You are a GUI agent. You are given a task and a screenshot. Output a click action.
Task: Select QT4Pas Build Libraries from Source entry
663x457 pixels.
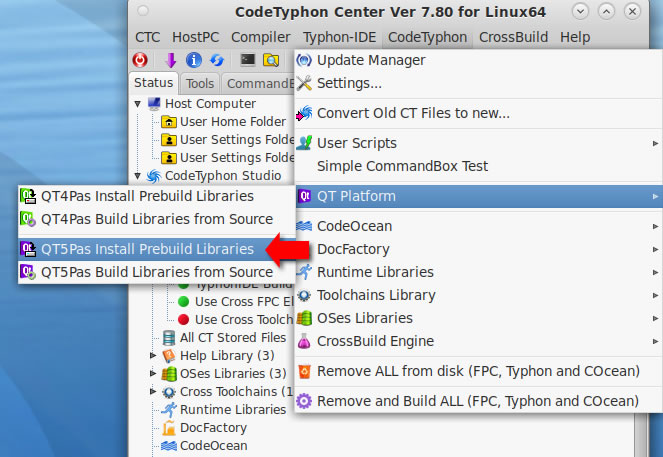coord(156,219)
